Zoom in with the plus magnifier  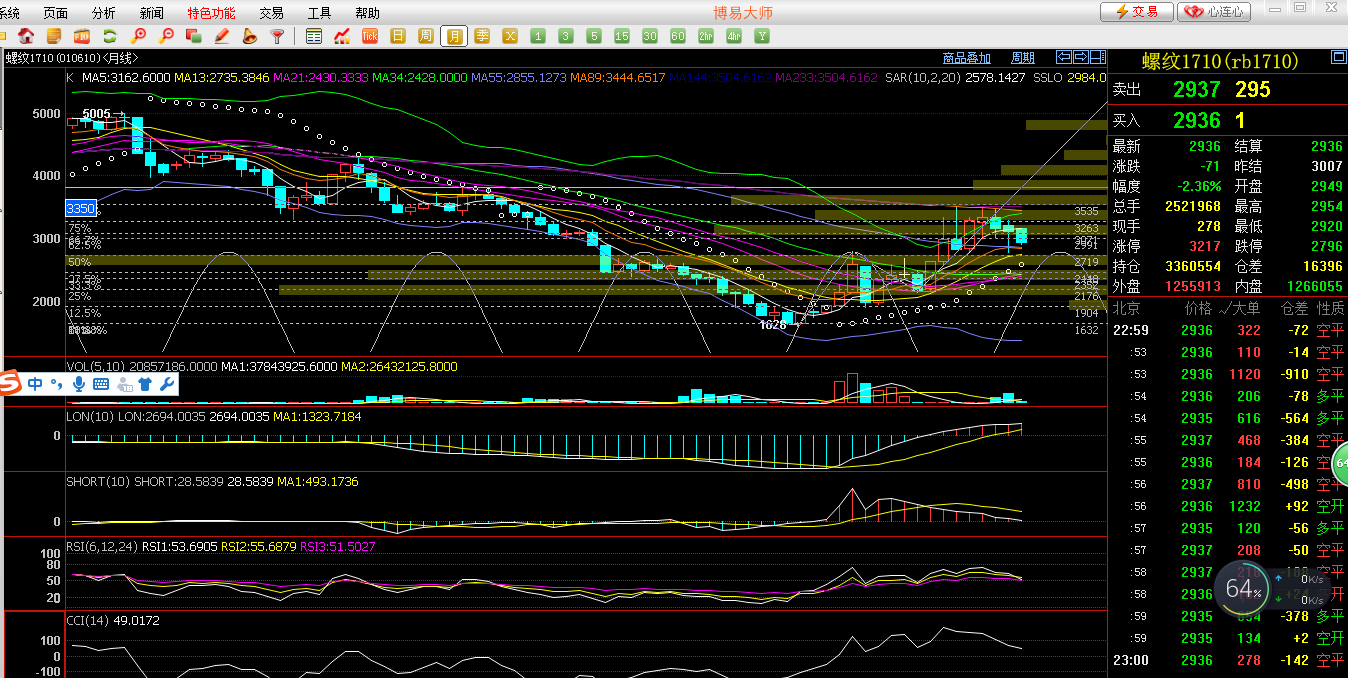click(x=139, y=36)
